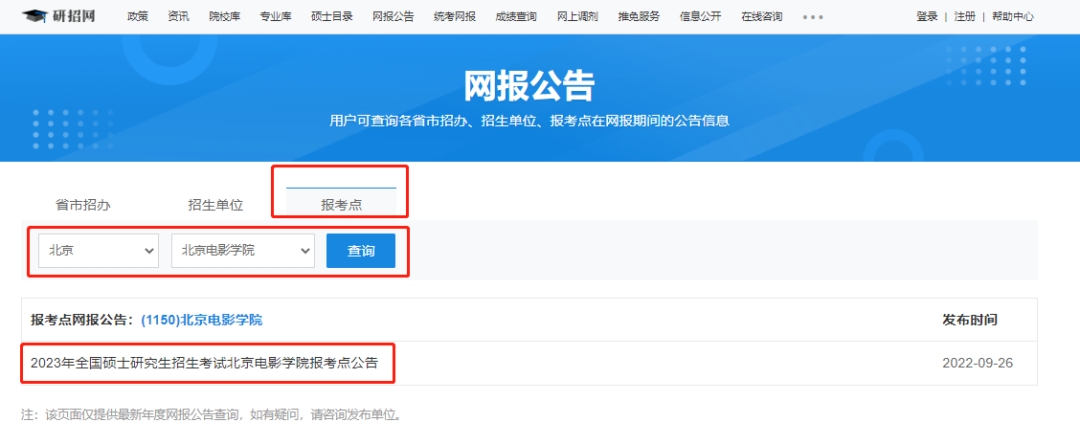The width and height of the screenshot is (1080, 445).
Task: Open 成绩查询 in the navigation
Action: pos(516,17)
